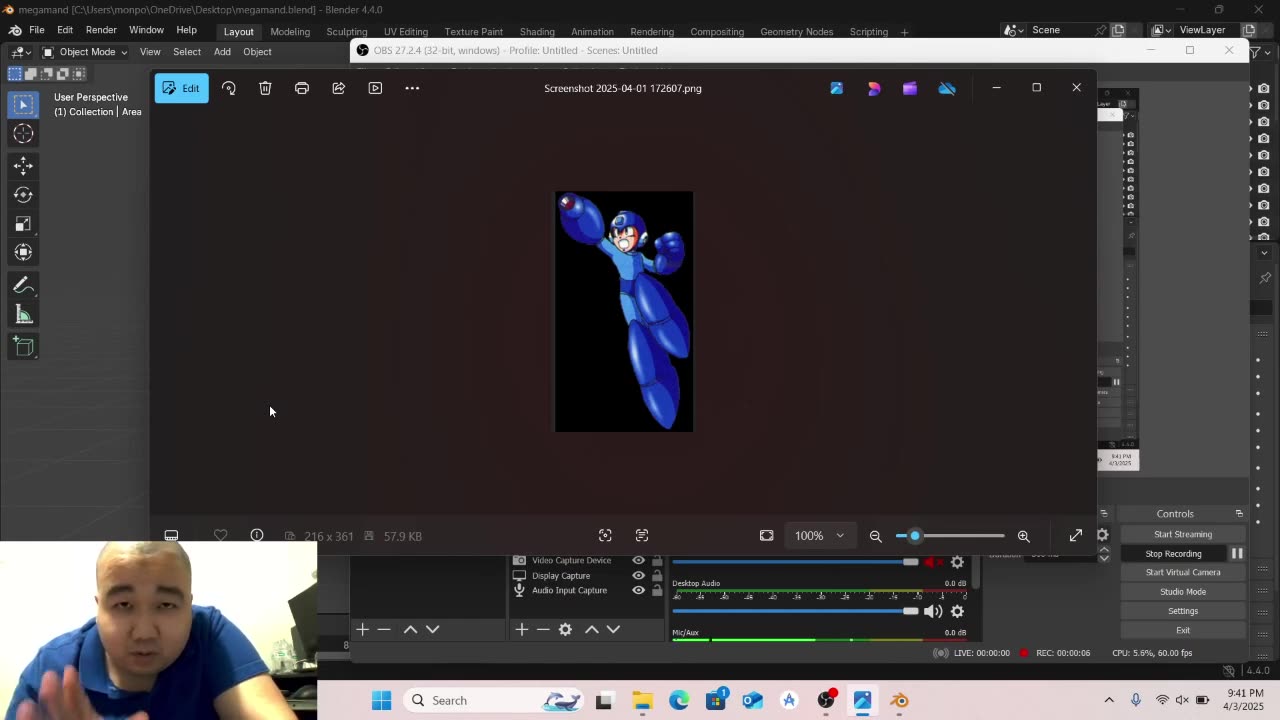The image size is (1280, 720).
Task: Pick the Scale tool in Blender toolbar
Action: pyautogui.click(x=23, y=223)
